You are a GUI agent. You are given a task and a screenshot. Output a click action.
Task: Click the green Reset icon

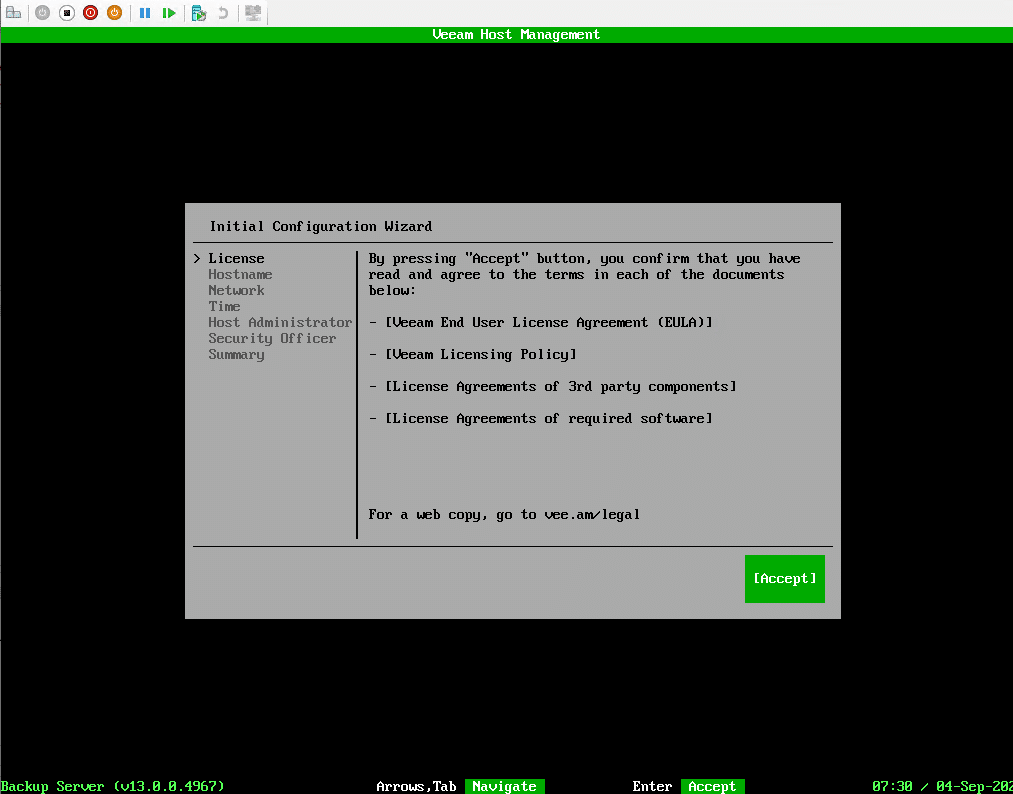tap(169, 13)
